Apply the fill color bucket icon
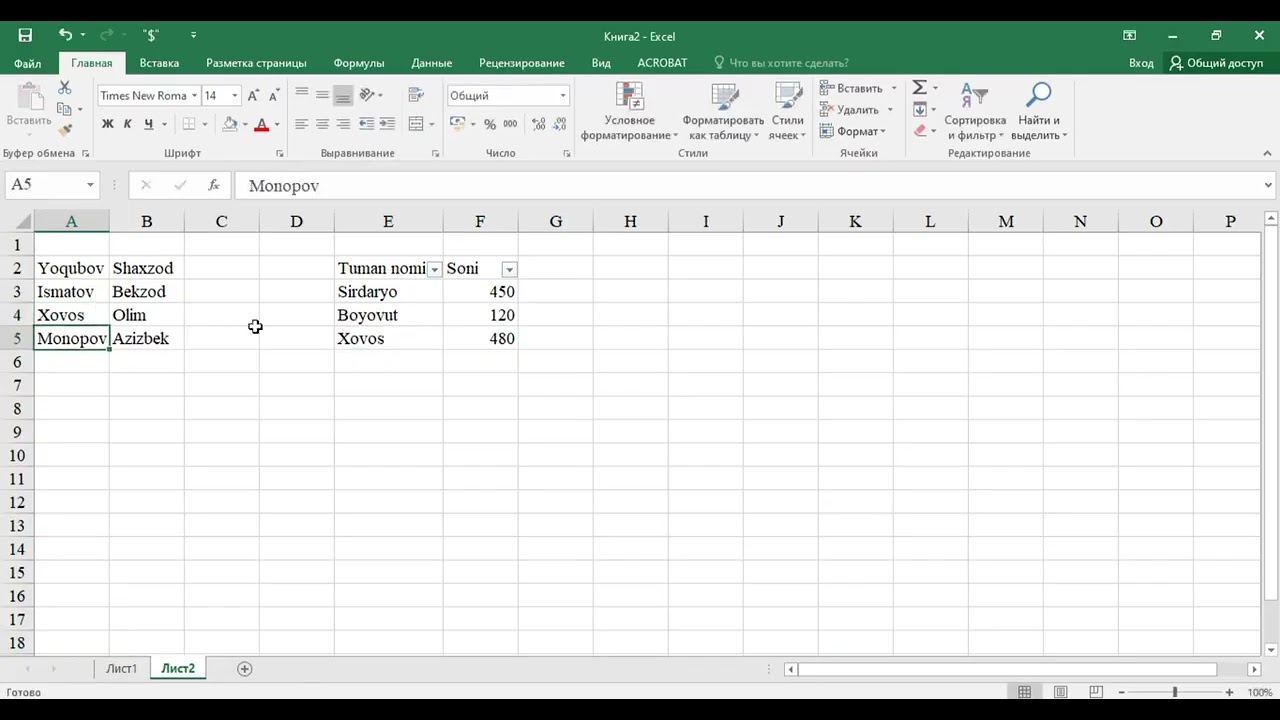 coord(230,124)
